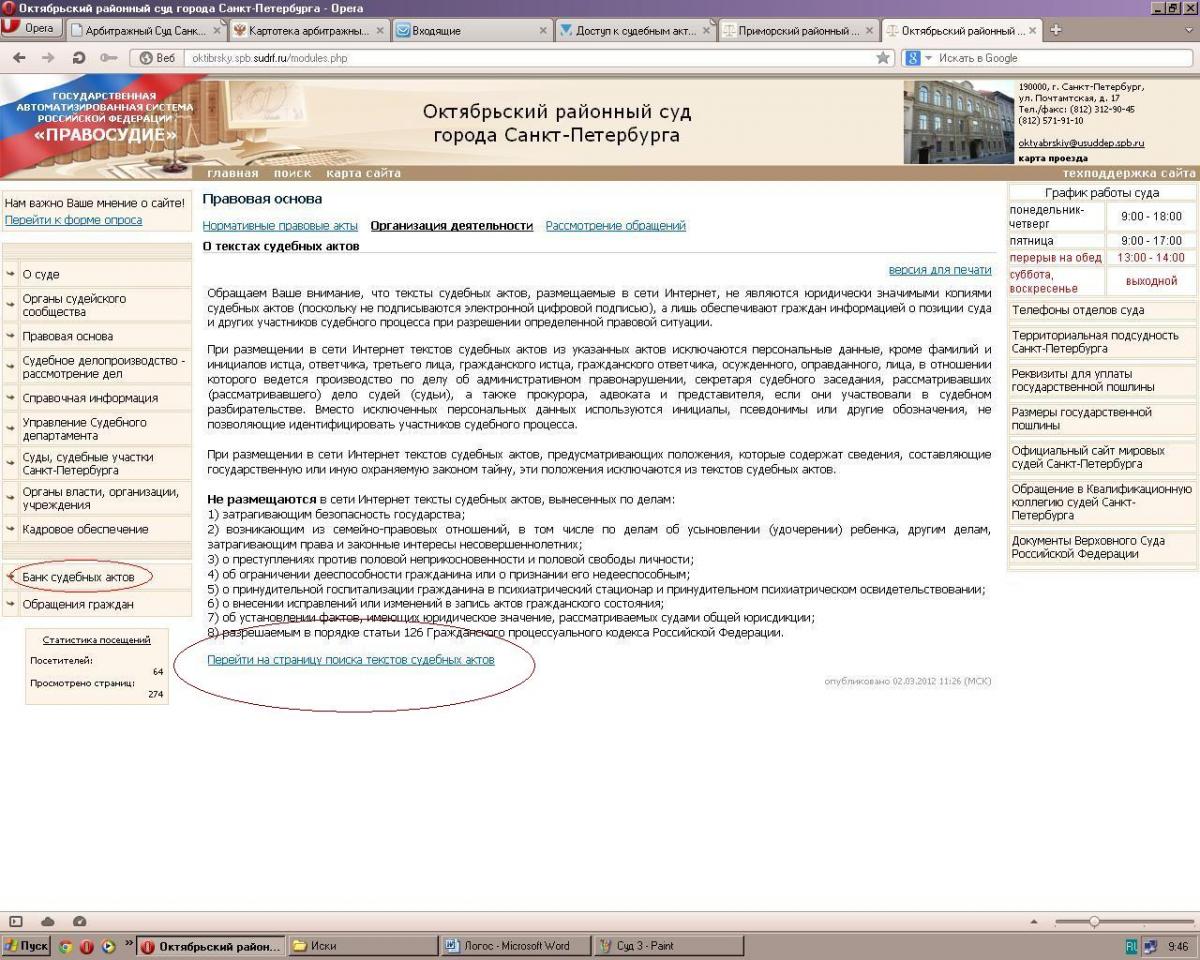This screenshot has height=960, width=1200.
Task: Open 'Банк судебных актов' sidebar link
Action: pos(78,577)
